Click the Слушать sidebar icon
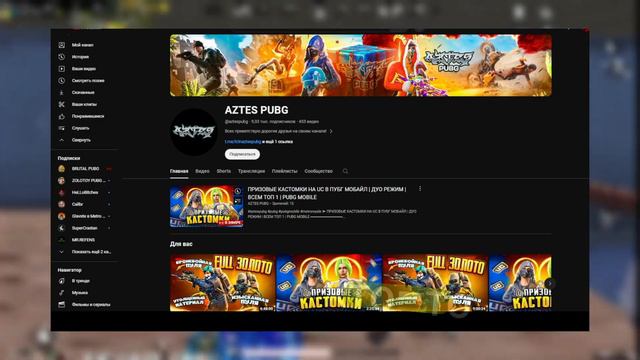The width and height of the screenshot is (640, 360). click(62, 128)
